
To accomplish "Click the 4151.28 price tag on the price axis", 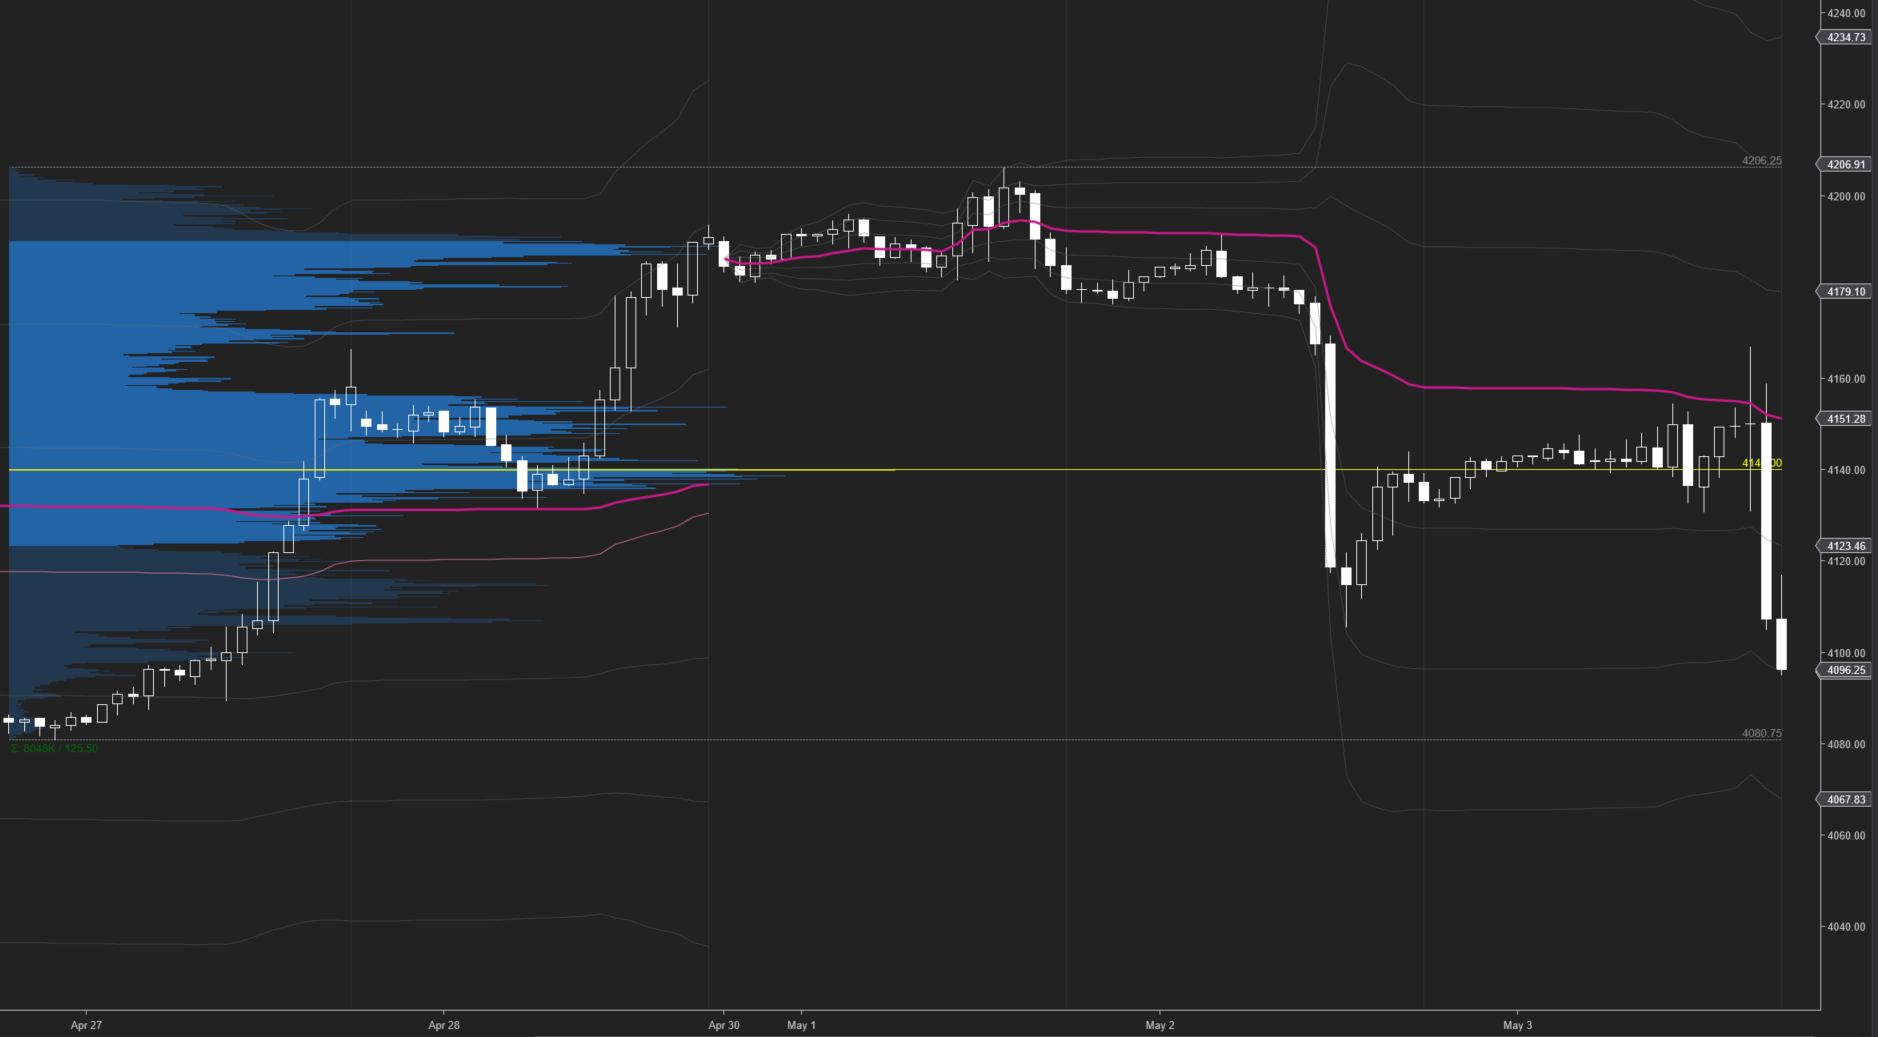I will click(1842, 419).
